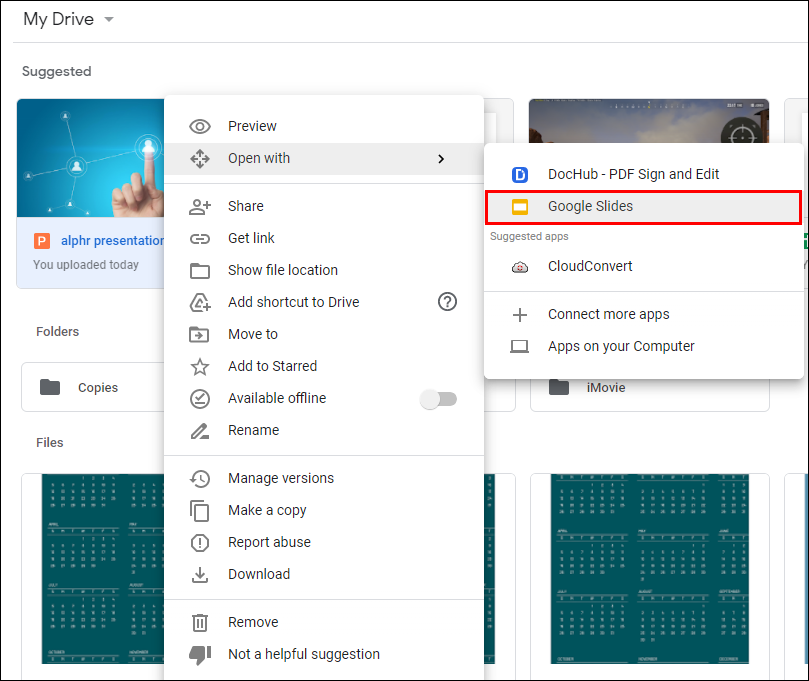
Task: Click the Manage versions clock icon
Action: coord(200,478)
